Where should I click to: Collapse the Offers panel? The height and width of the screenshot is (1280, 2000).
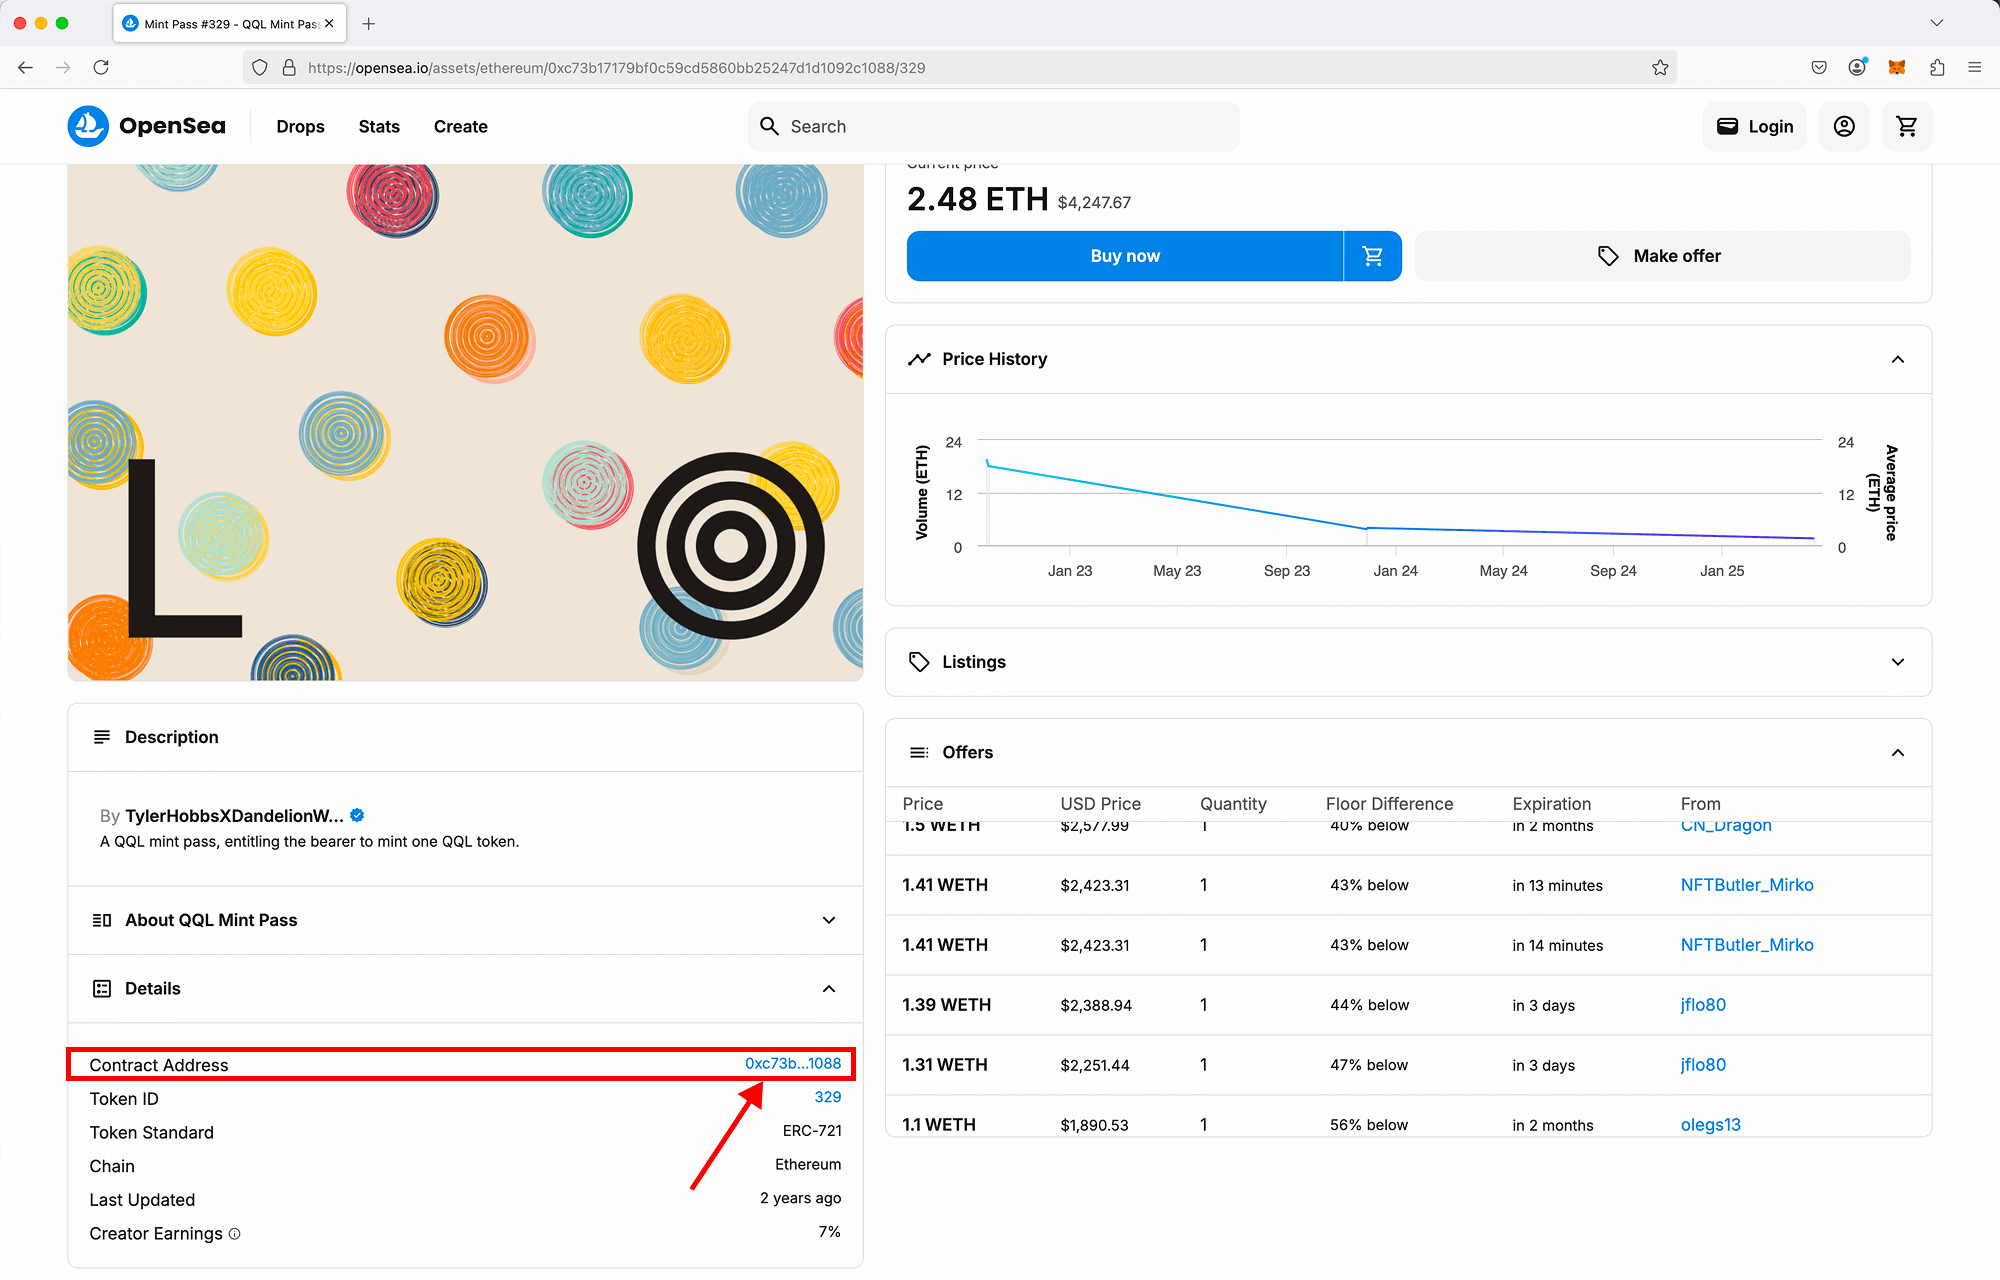click(x=1897, y=752)
